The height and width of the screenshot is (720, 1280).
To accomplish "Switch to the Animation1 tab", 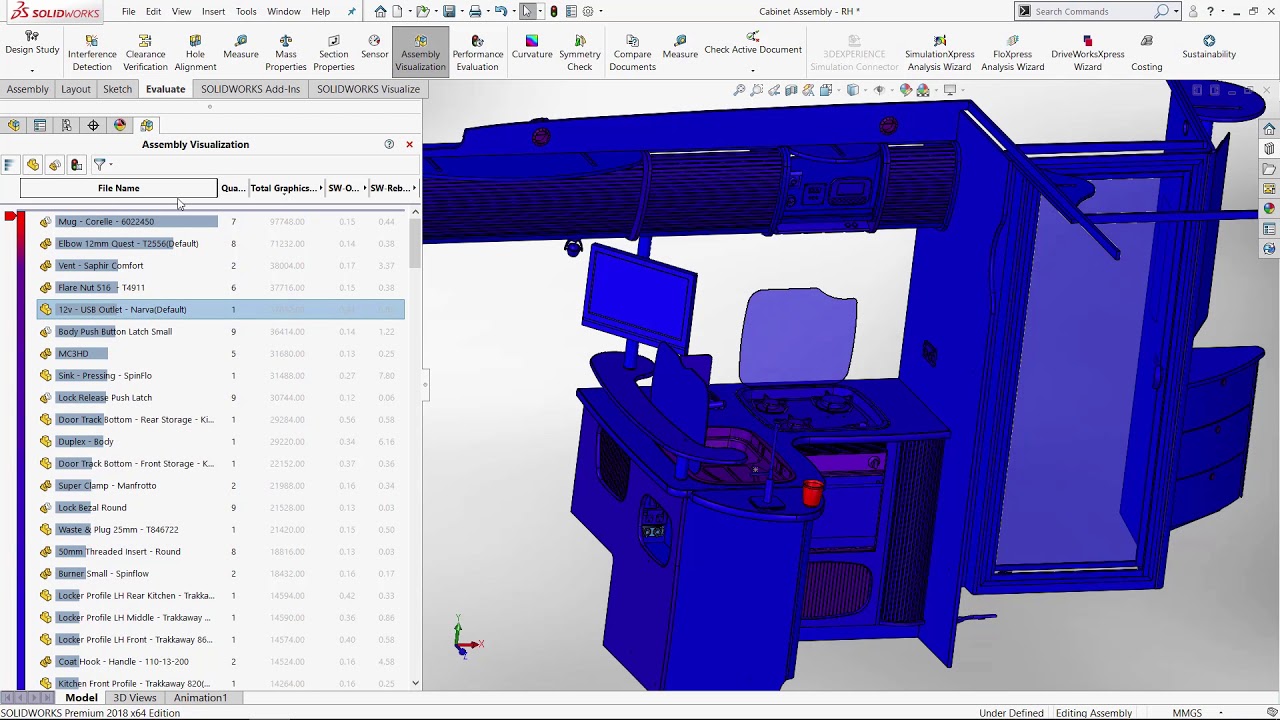I will point(200,697).
